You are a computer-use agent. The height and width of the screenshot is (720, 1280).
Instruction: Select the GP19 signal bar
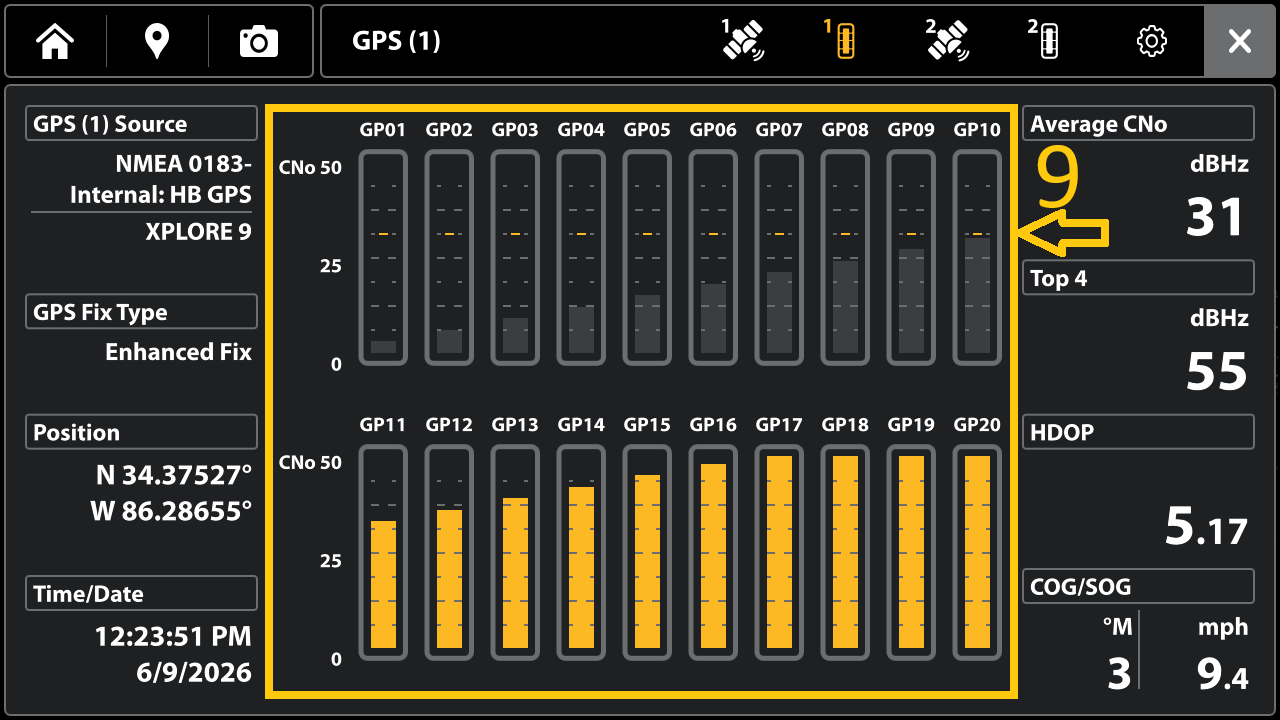[911, 552]
